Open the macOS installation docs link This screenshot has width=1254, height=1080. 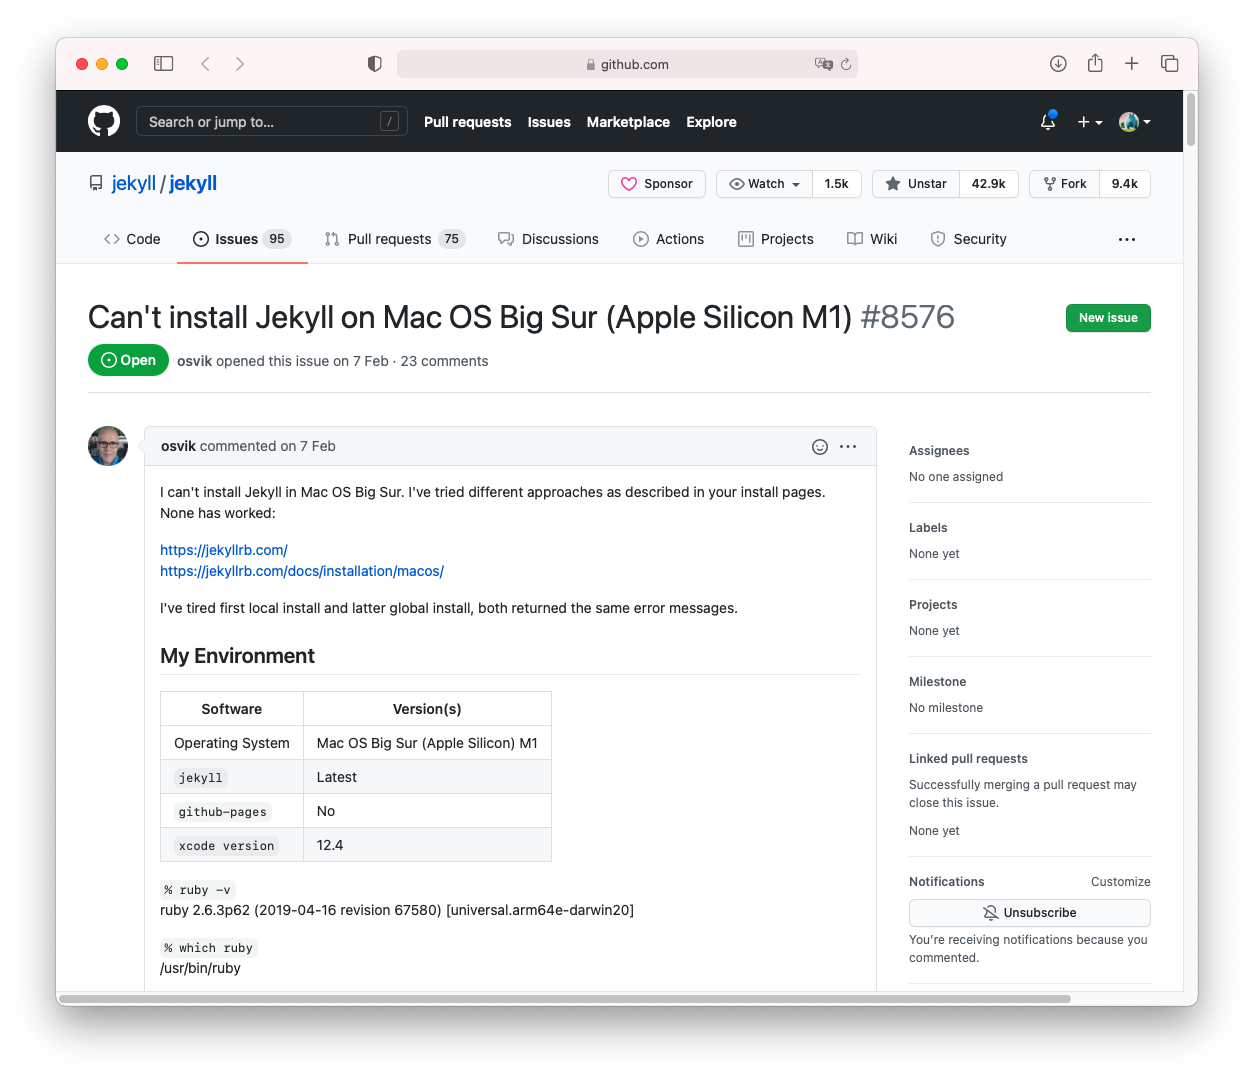(x=302, y=571)
